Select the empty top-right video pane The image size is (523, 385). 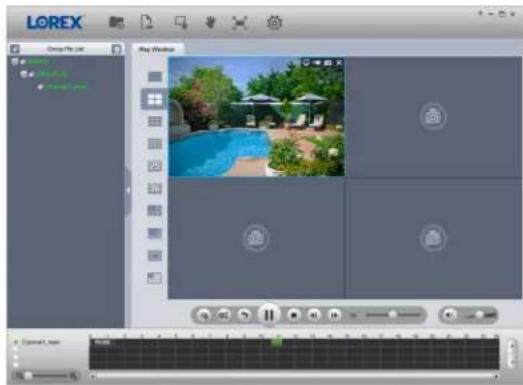[434, 117]
